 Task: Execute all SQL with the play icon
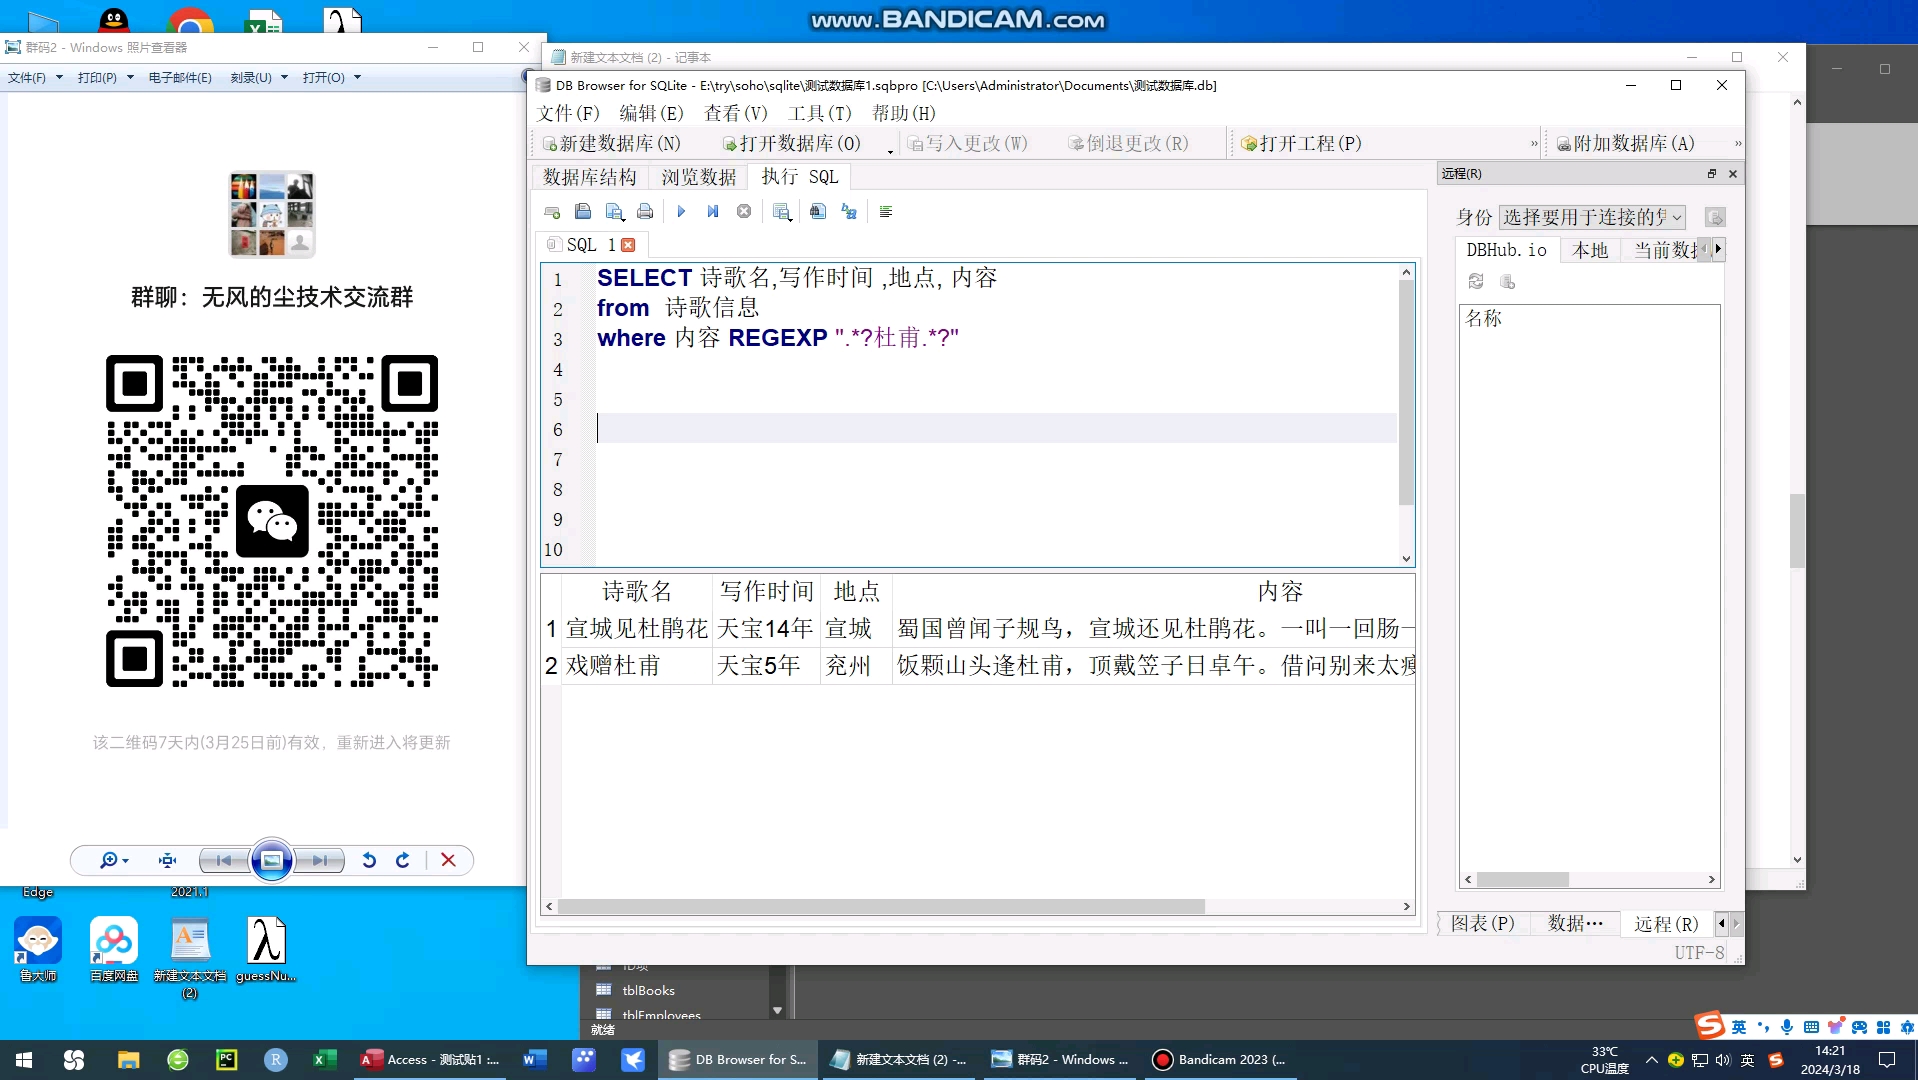click(x=681, y=212)
